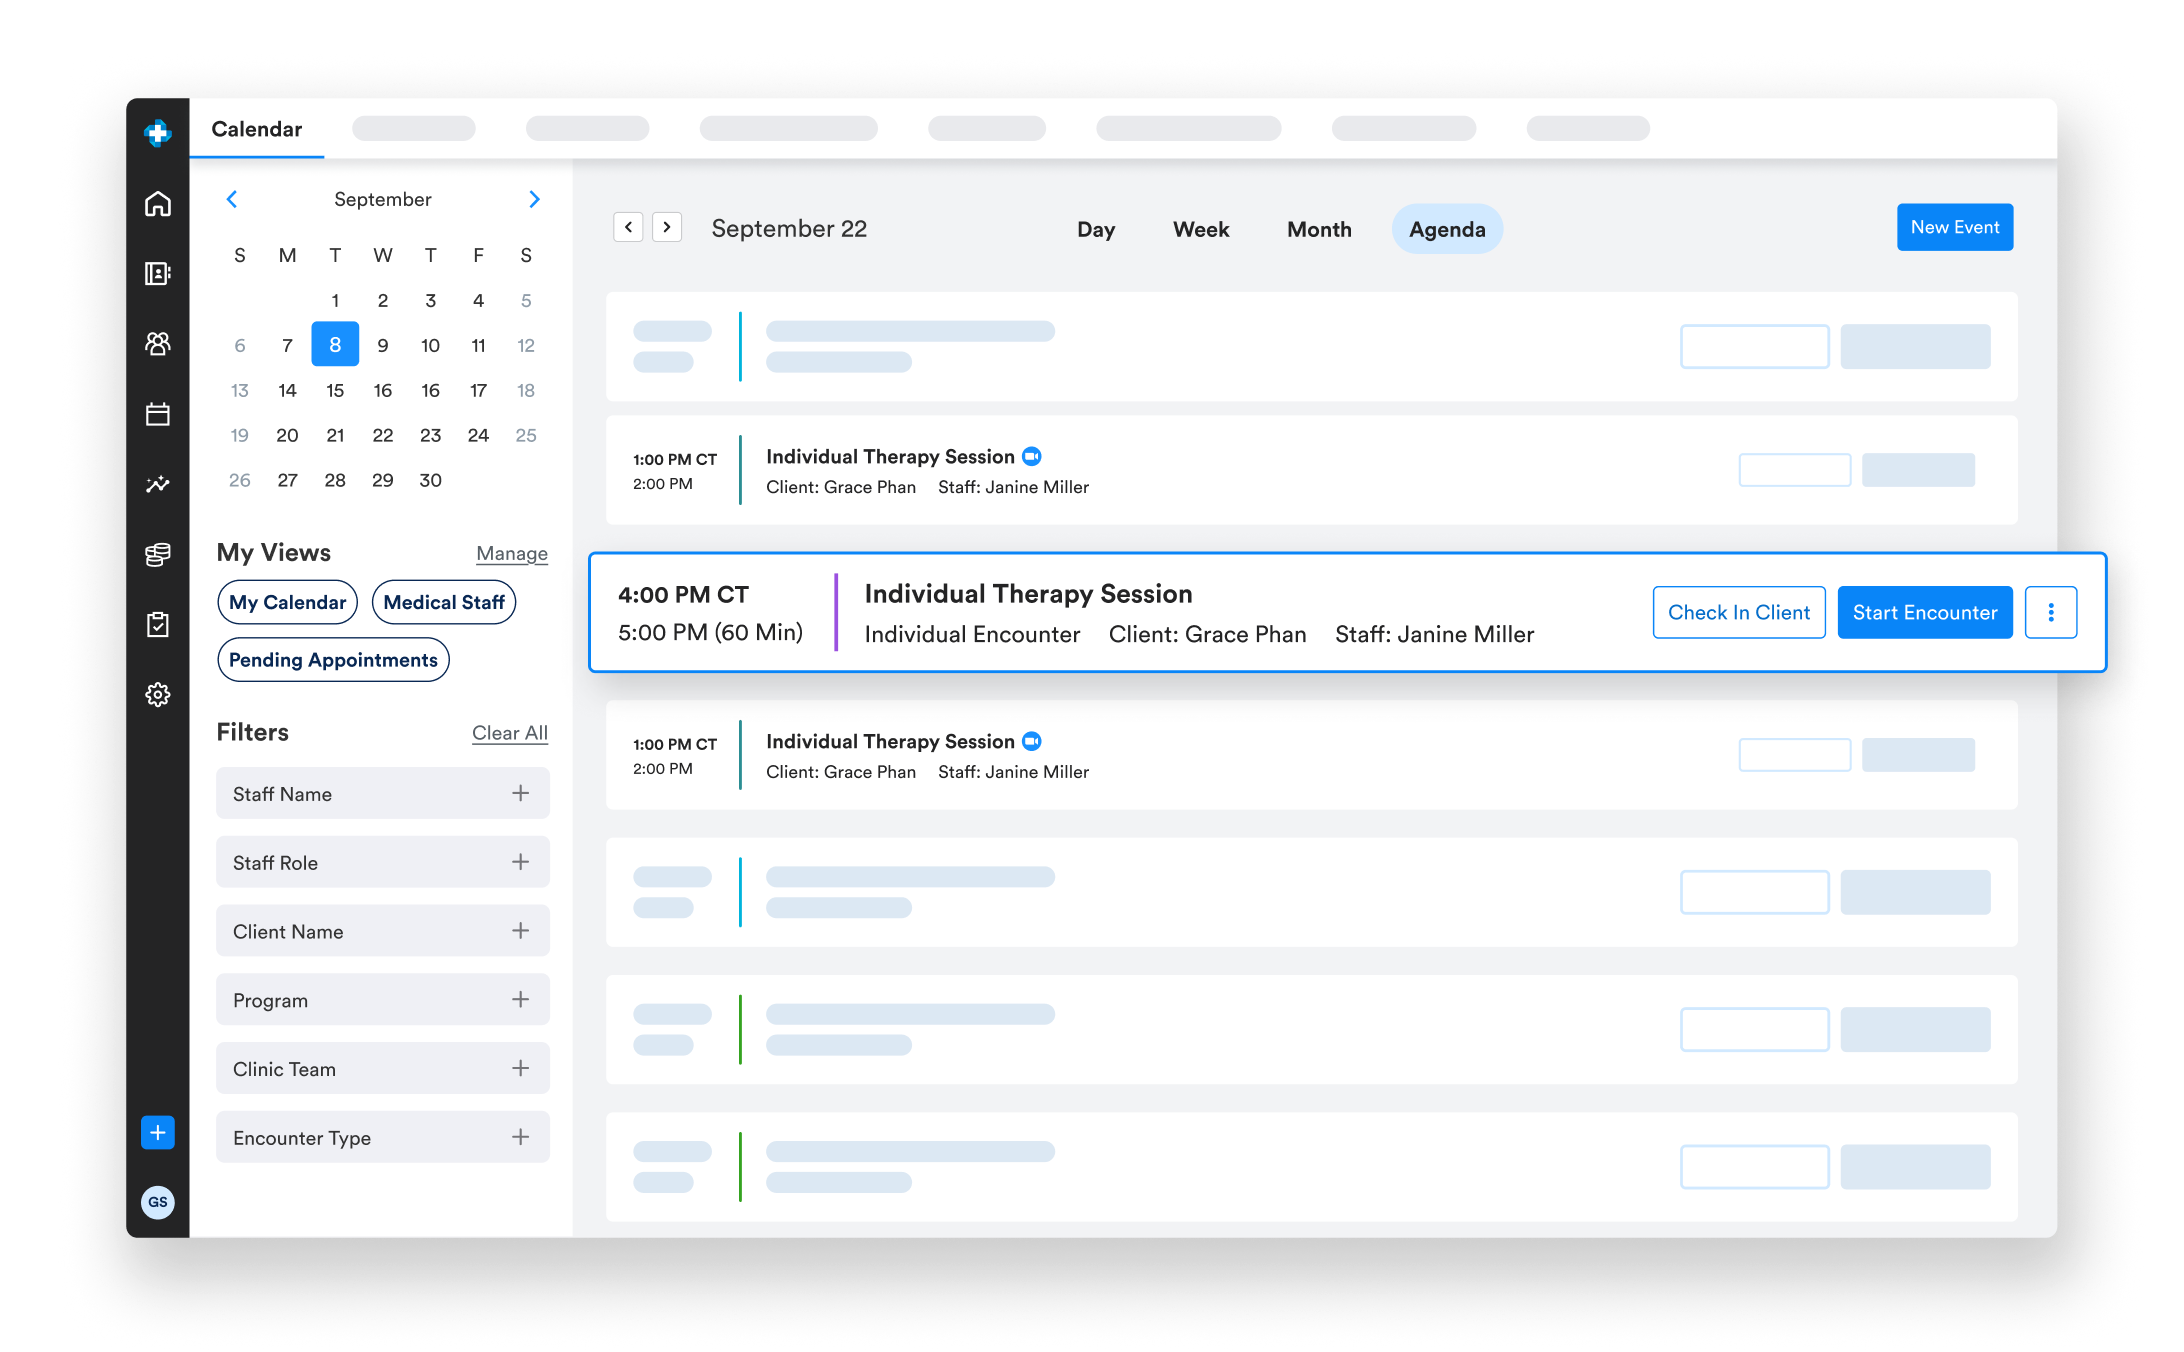The image size is (2184, 1352).
Task: Click the Clear All filters link
Action: click(x=509, y=733)
